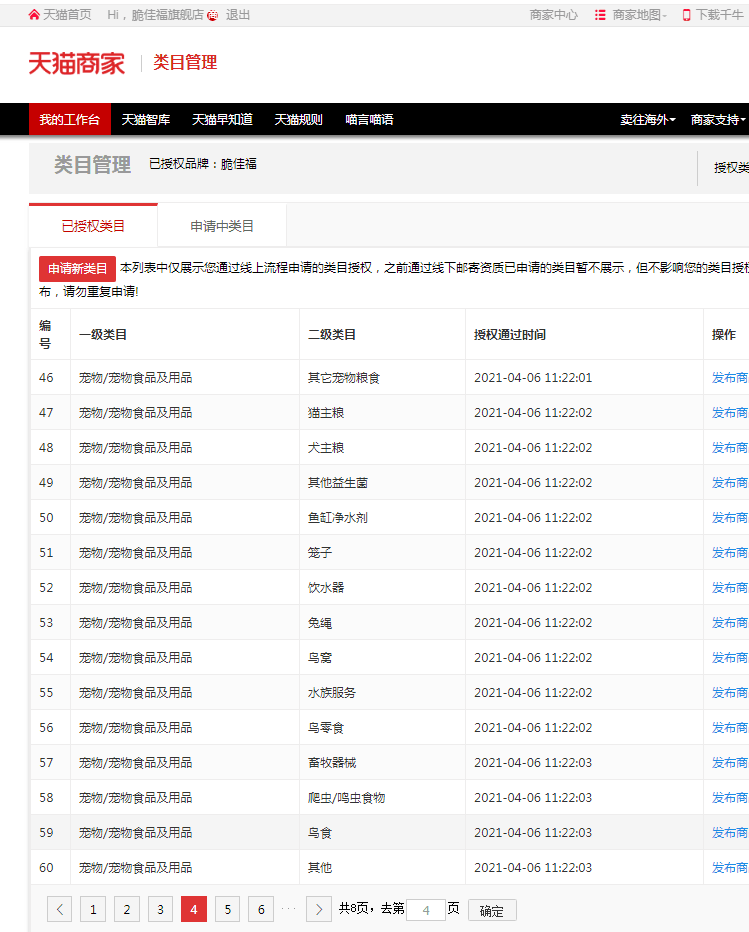Click 发布商 link in row 60
The height and width of the screenshot is (932, 749).
point(730,868)
